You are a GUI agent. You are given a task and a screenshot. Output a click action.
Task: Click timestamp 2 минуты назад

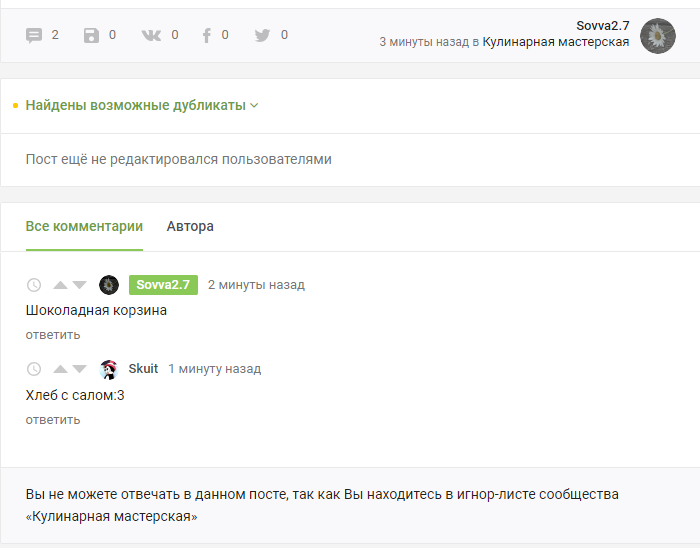tap(256, 285)
